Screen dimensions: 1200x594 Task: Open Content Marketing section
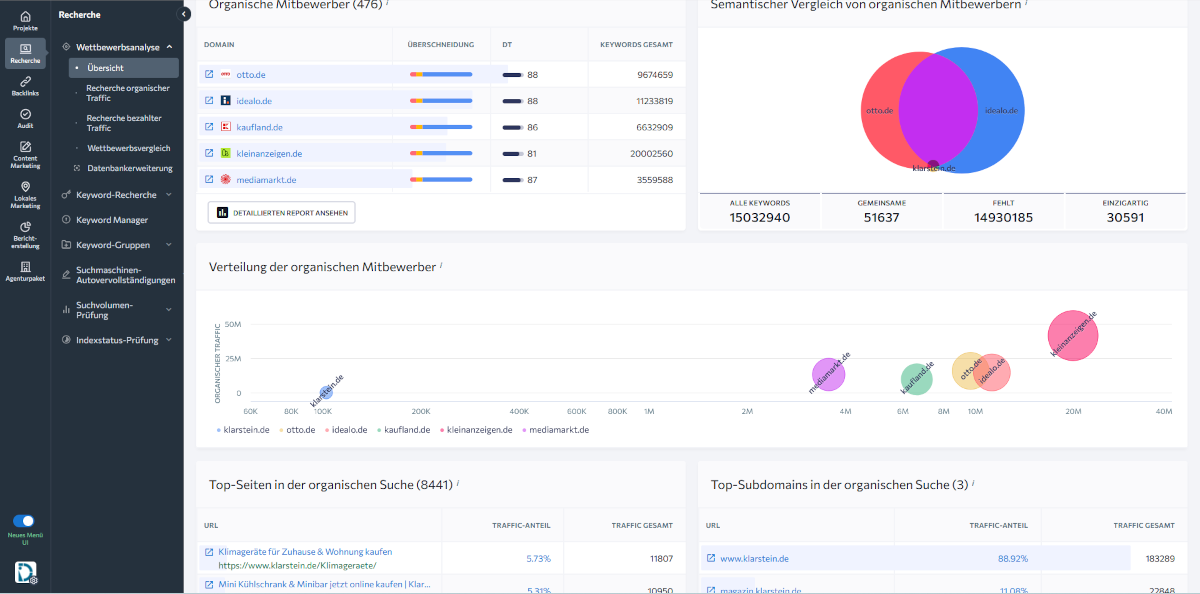tap(25, 154)
